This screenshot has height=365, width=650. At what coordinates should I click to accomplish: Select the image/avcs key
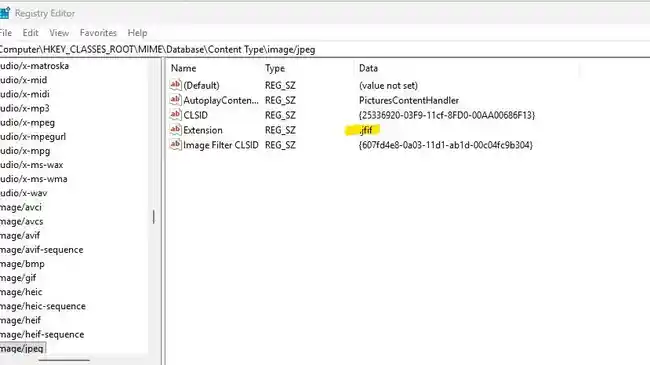pyautogui.click(x=22, y=221)
